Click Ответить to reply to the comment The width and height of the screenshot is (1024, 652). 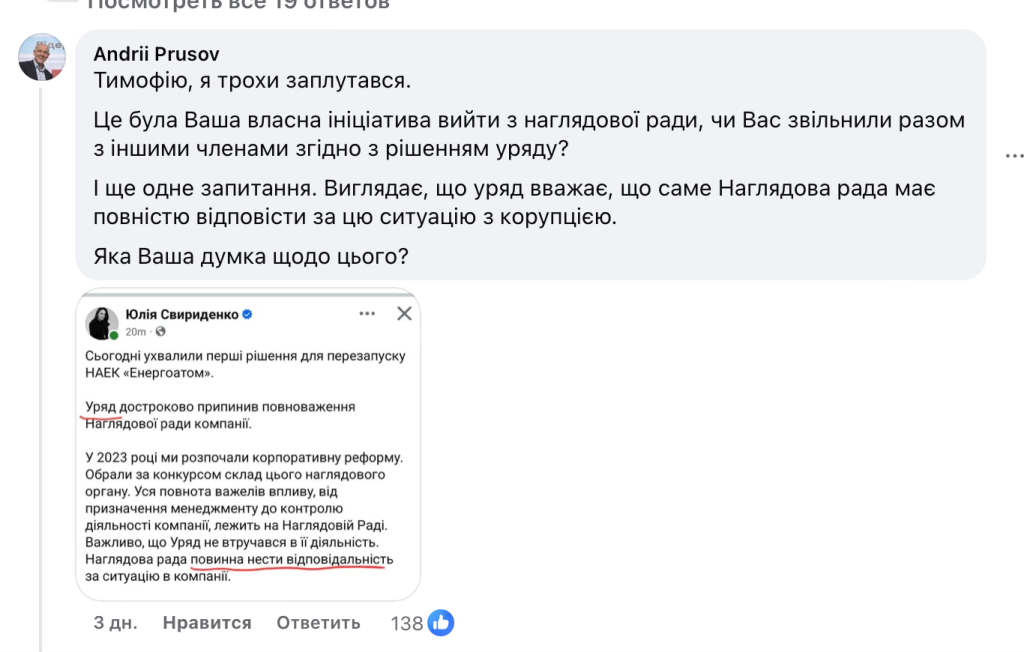pos(318,622)
